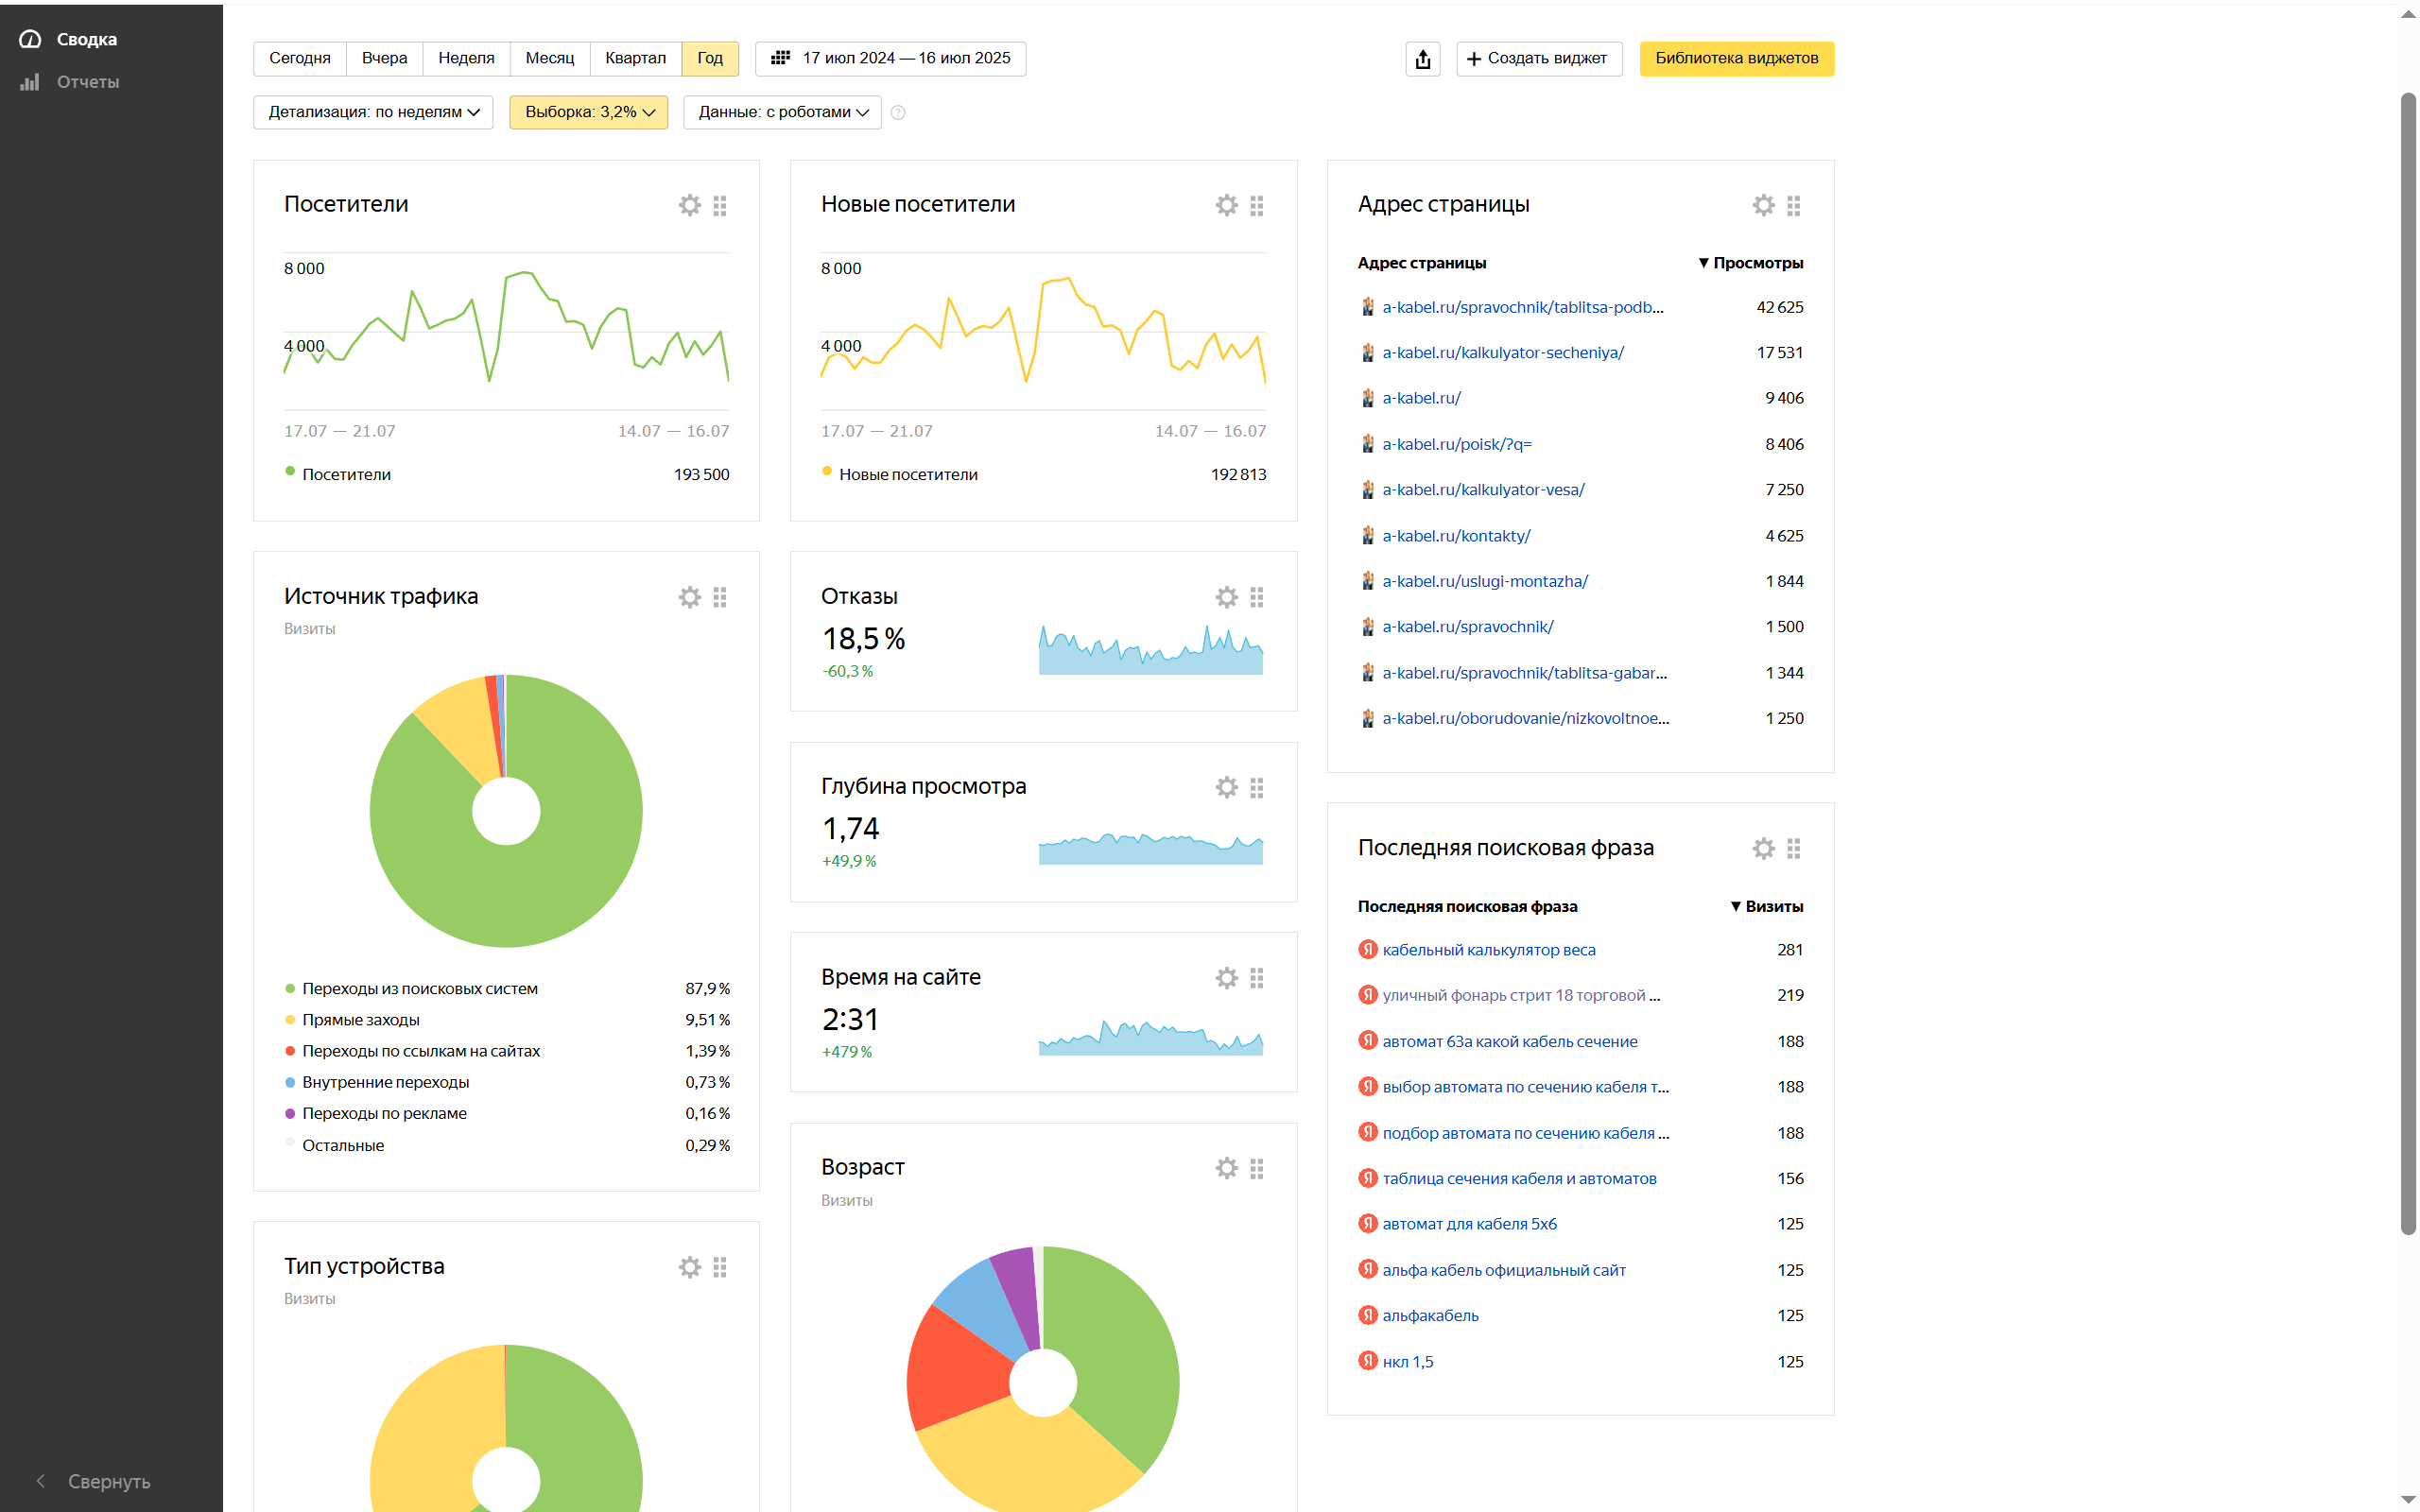
Task: Click Yandex icon beside автомат для кабеля 5х6
Action: click(x=1367, y=1223)
